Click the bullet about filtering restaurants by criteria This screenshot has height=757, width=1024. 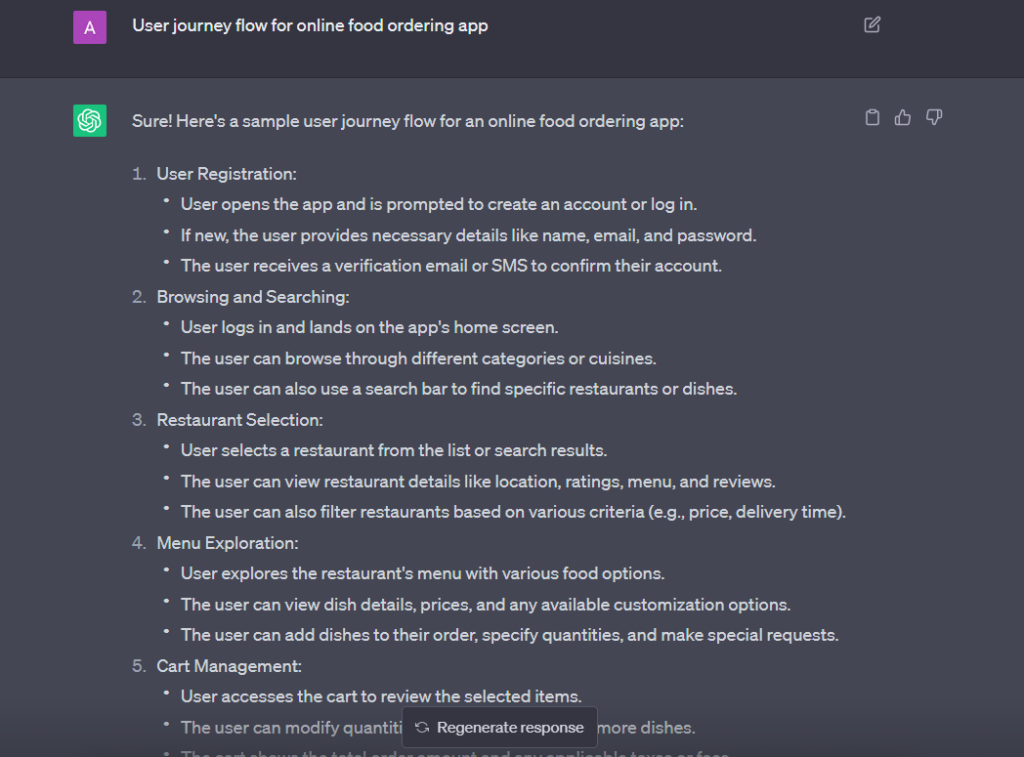pos(513,512)
